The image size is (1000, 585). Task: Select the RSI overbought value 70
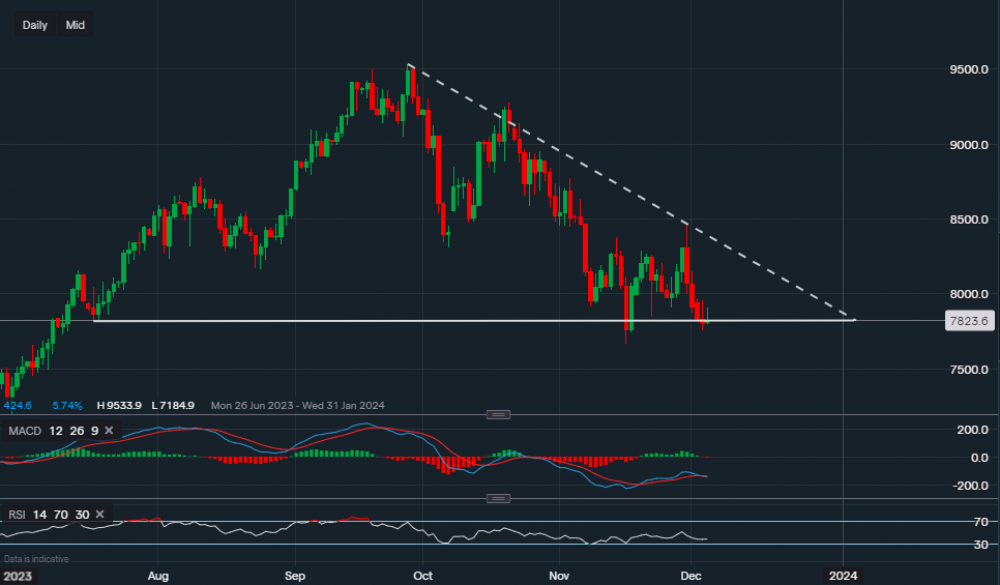59,514
